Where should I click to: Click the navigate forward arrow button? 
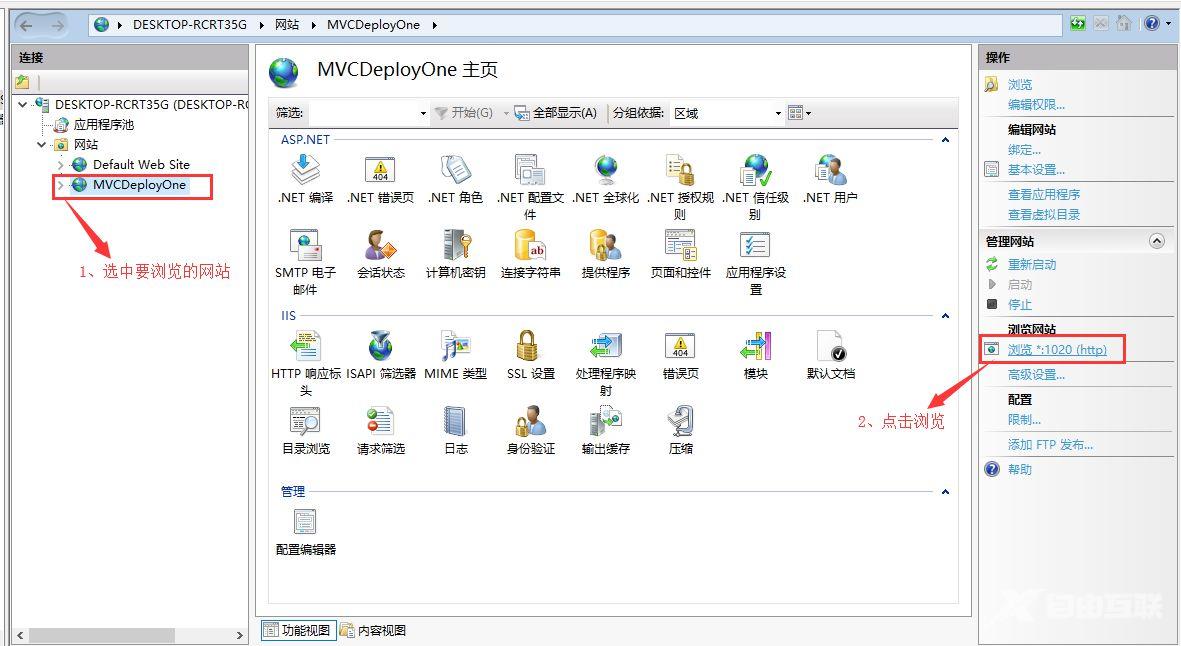click(x=58, y=26)
